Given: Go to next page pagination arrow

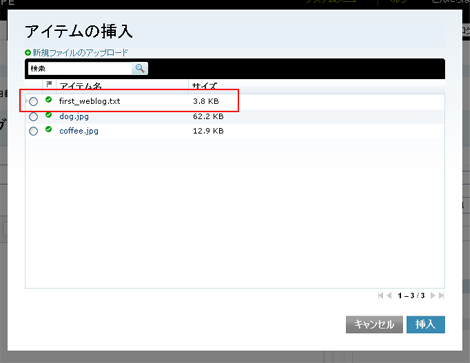Looking at the screenshot, I should click(433, 296).
